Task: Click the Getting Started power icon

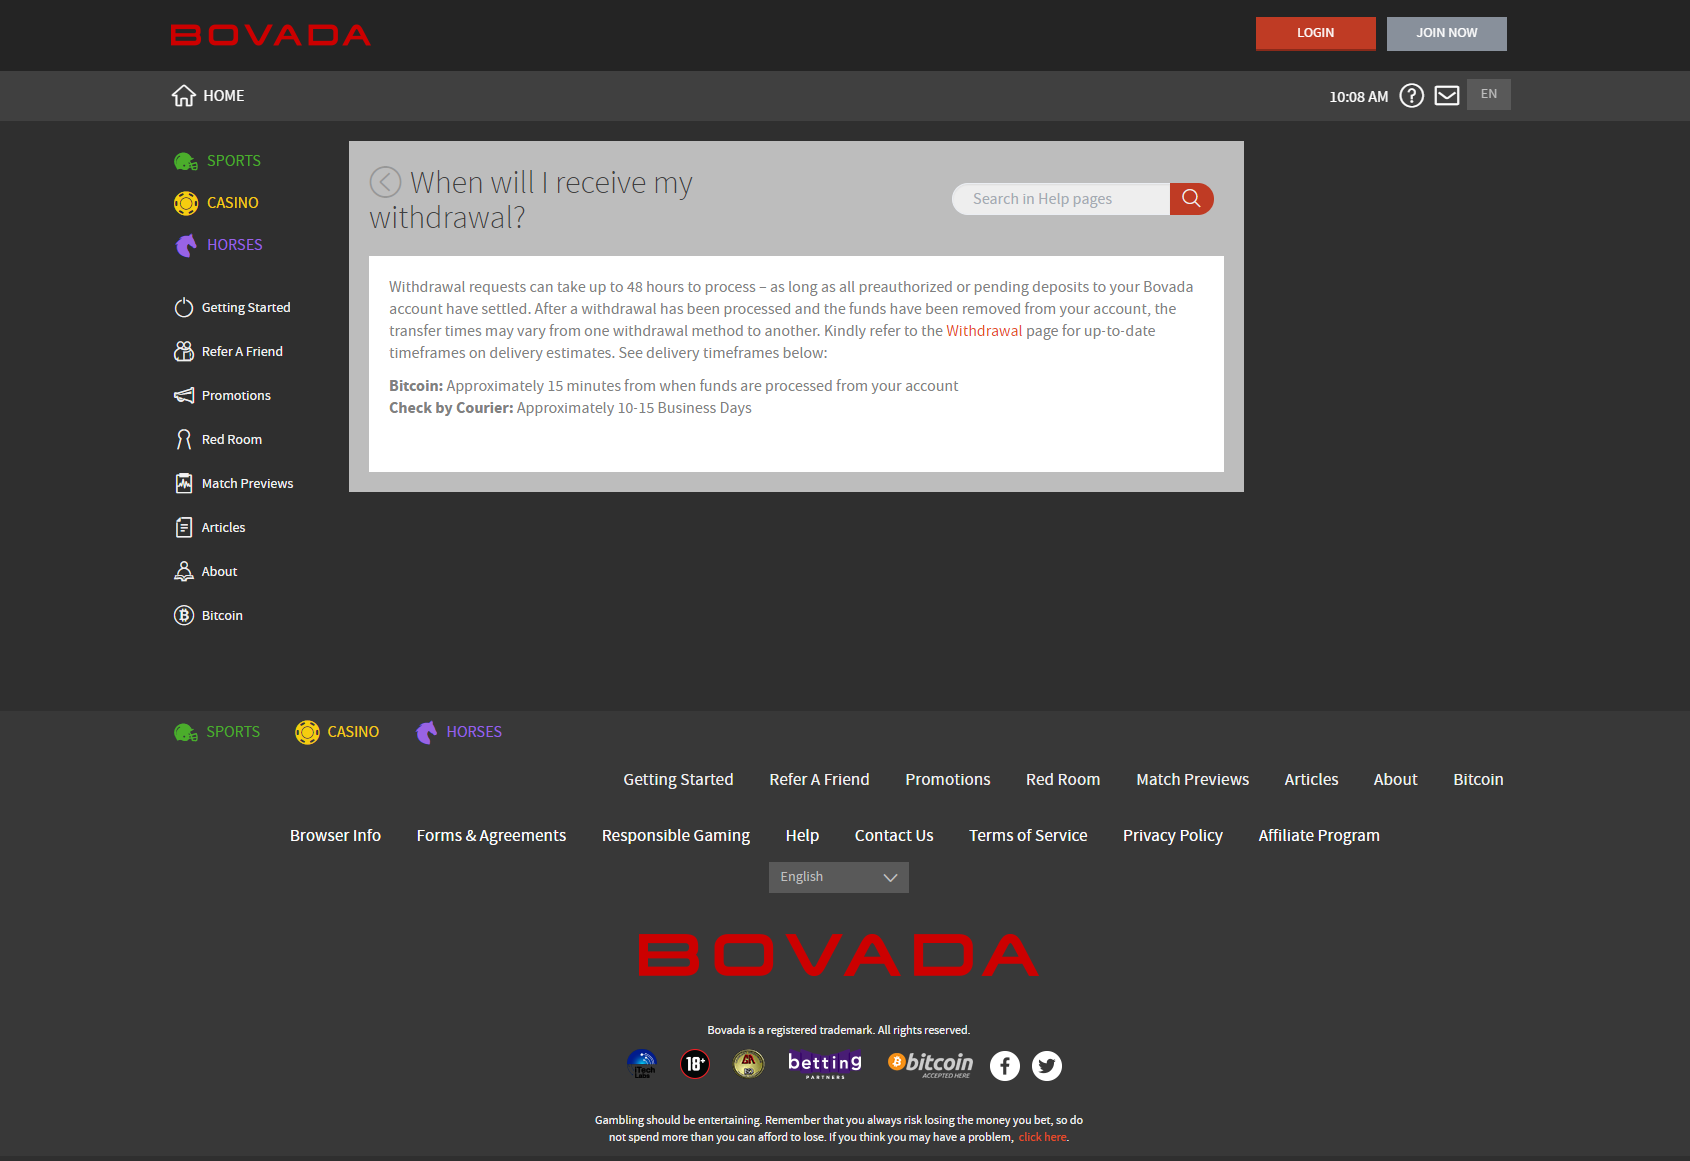Action: 184,307
